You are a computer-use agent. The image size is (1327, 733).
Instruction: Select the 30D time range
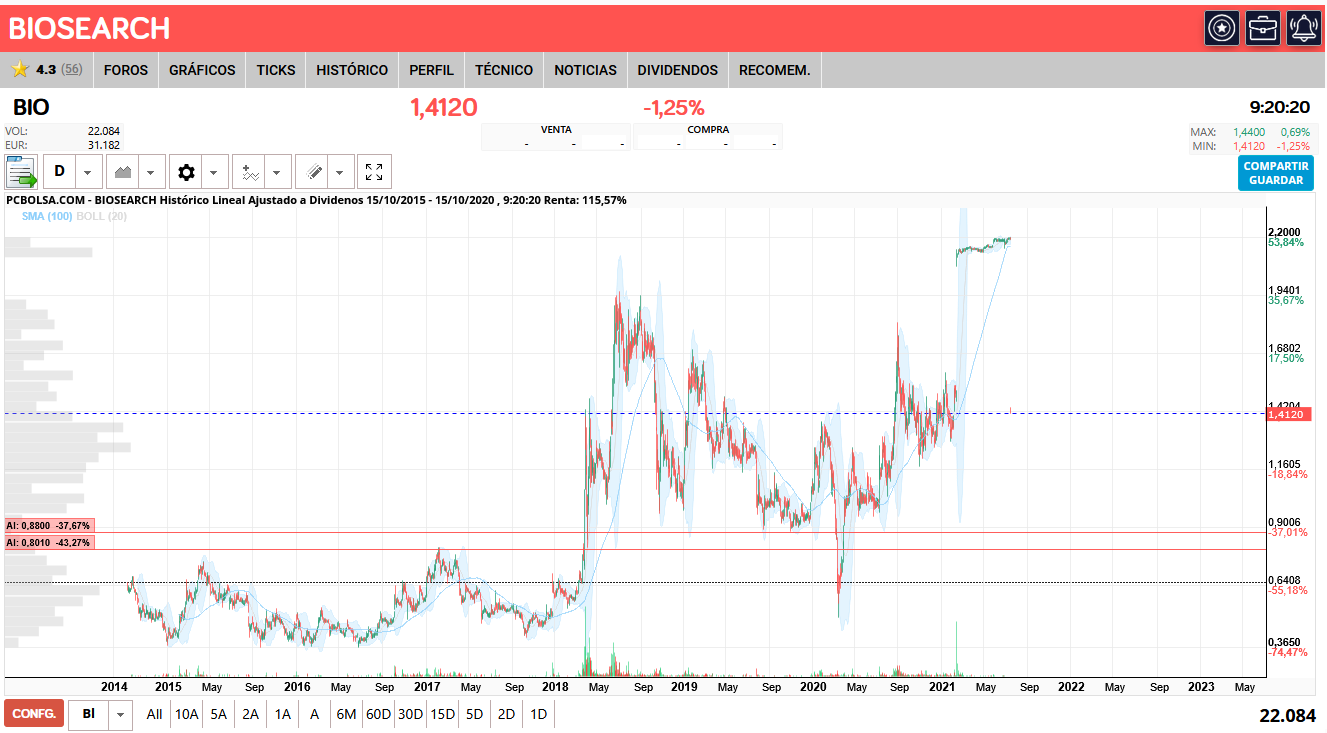tap(410, 714)
